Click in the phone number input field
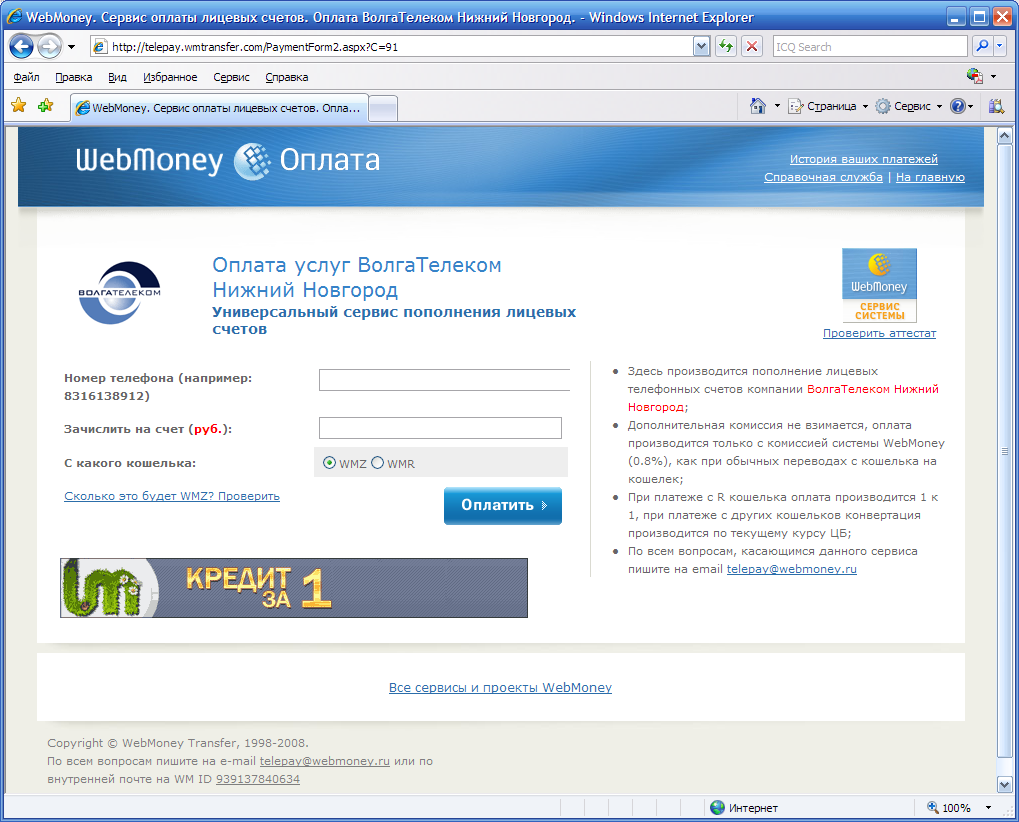1019x822 pixels. [x=443, y=380]
